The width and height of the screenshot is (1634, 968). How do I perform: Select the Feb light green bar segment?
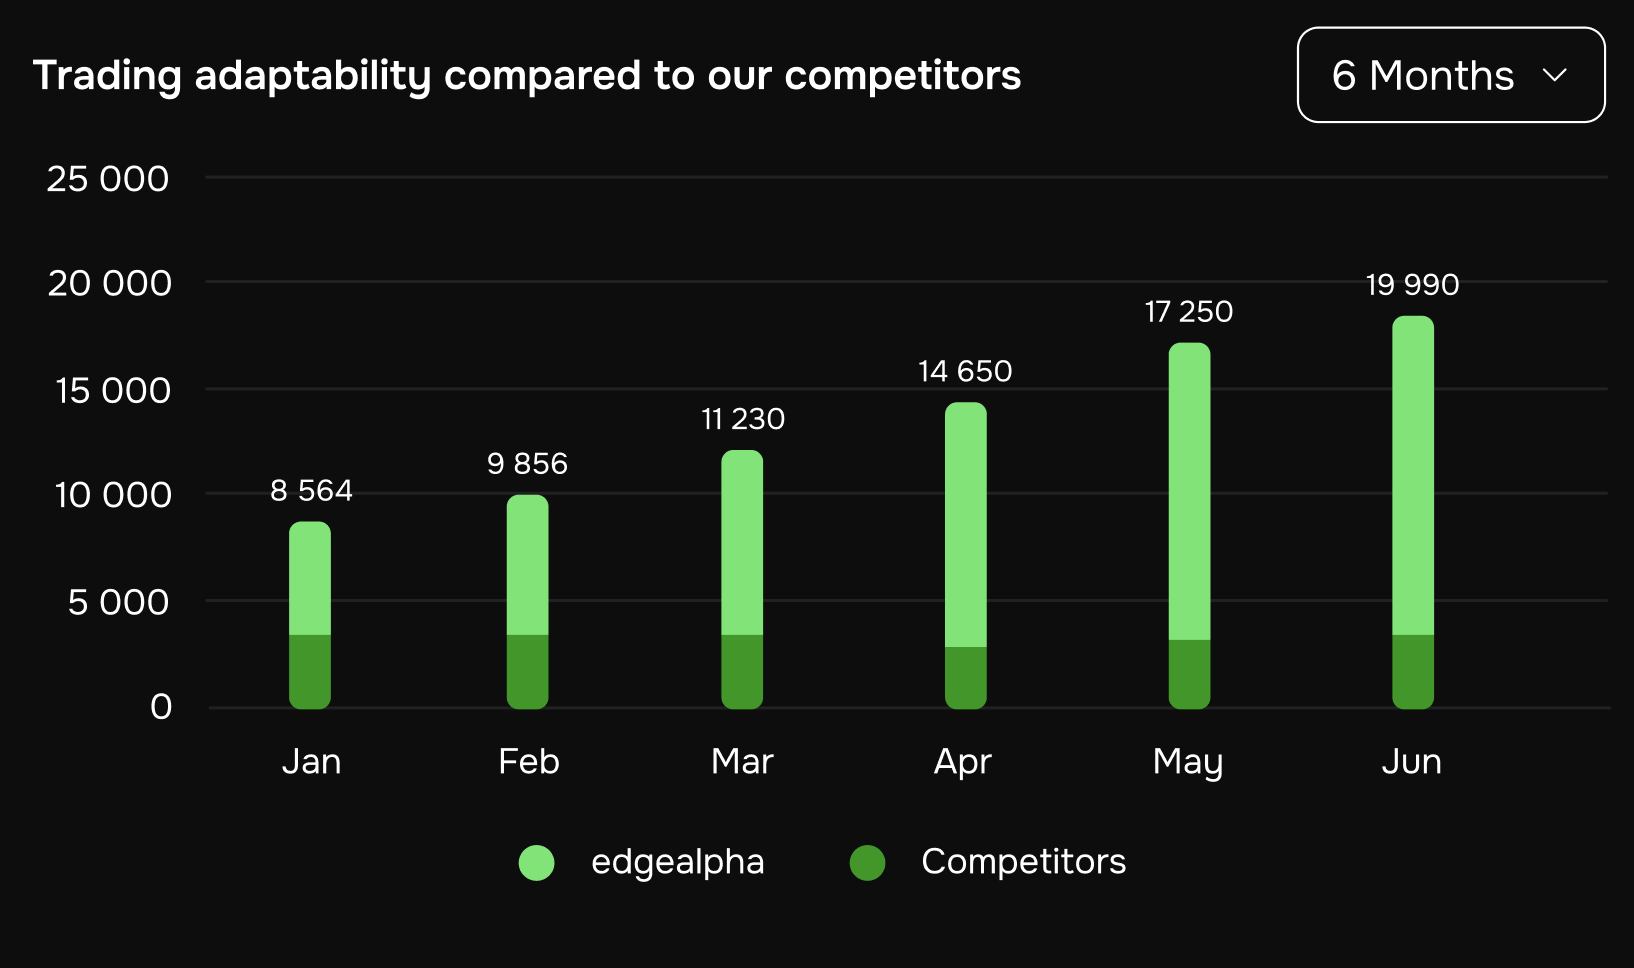pyautogui.click(x=527, y=565)
